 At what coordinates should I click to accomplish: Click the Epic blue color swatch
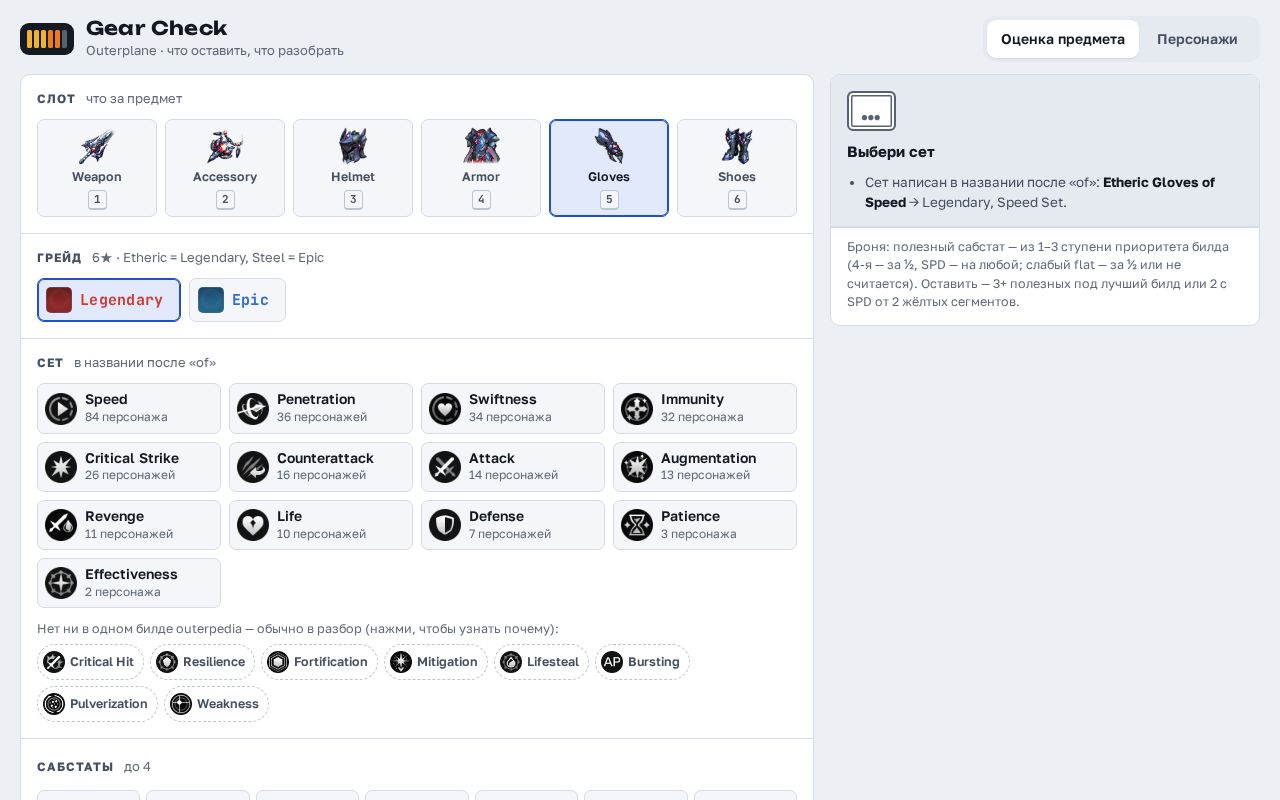[x=211, y=300]
